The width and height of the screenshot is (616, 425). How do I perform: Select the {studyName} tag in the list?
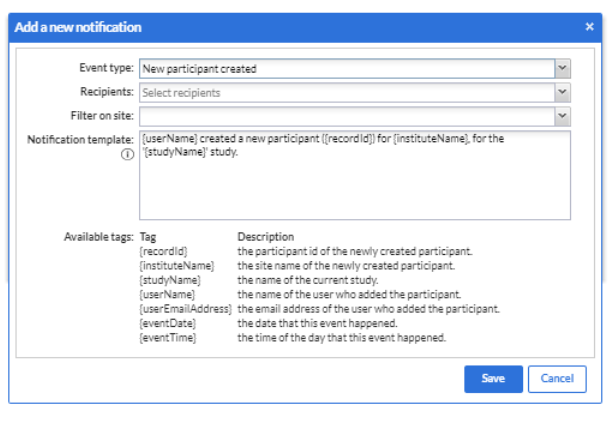(170, 280)
